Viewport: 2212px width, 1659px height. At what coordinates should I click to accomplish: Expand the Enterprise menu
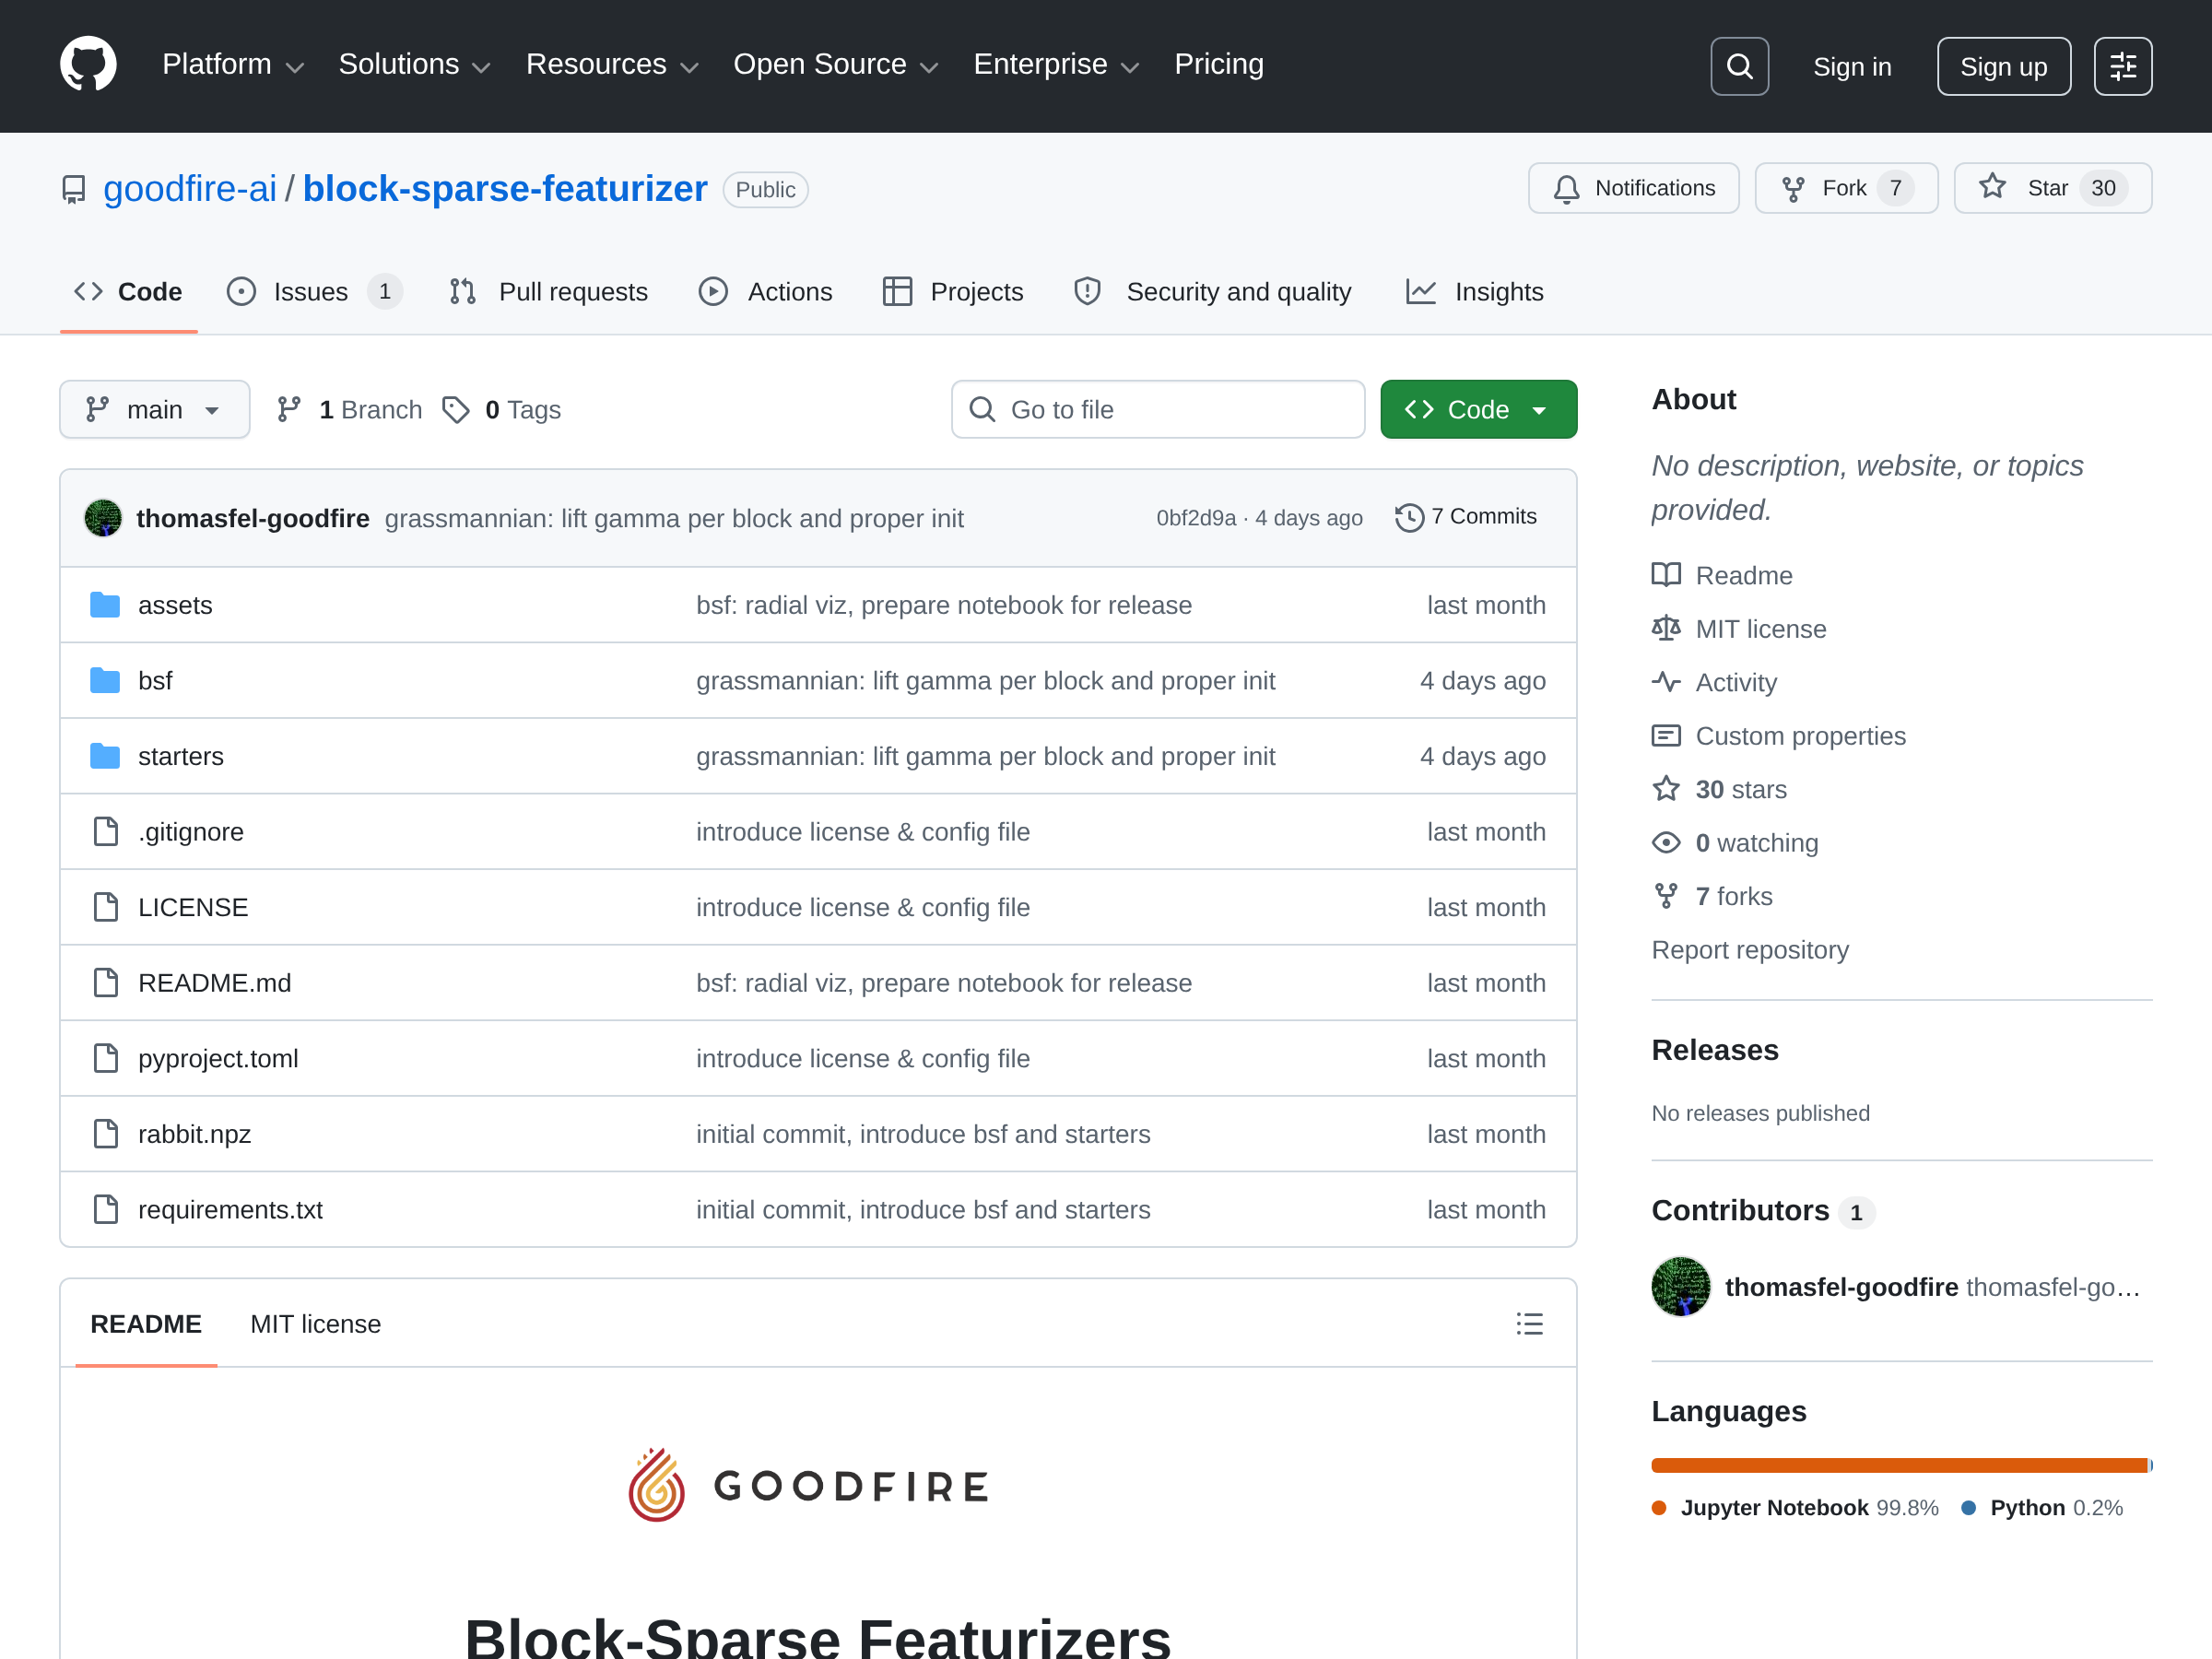(x=1056, y=65)
